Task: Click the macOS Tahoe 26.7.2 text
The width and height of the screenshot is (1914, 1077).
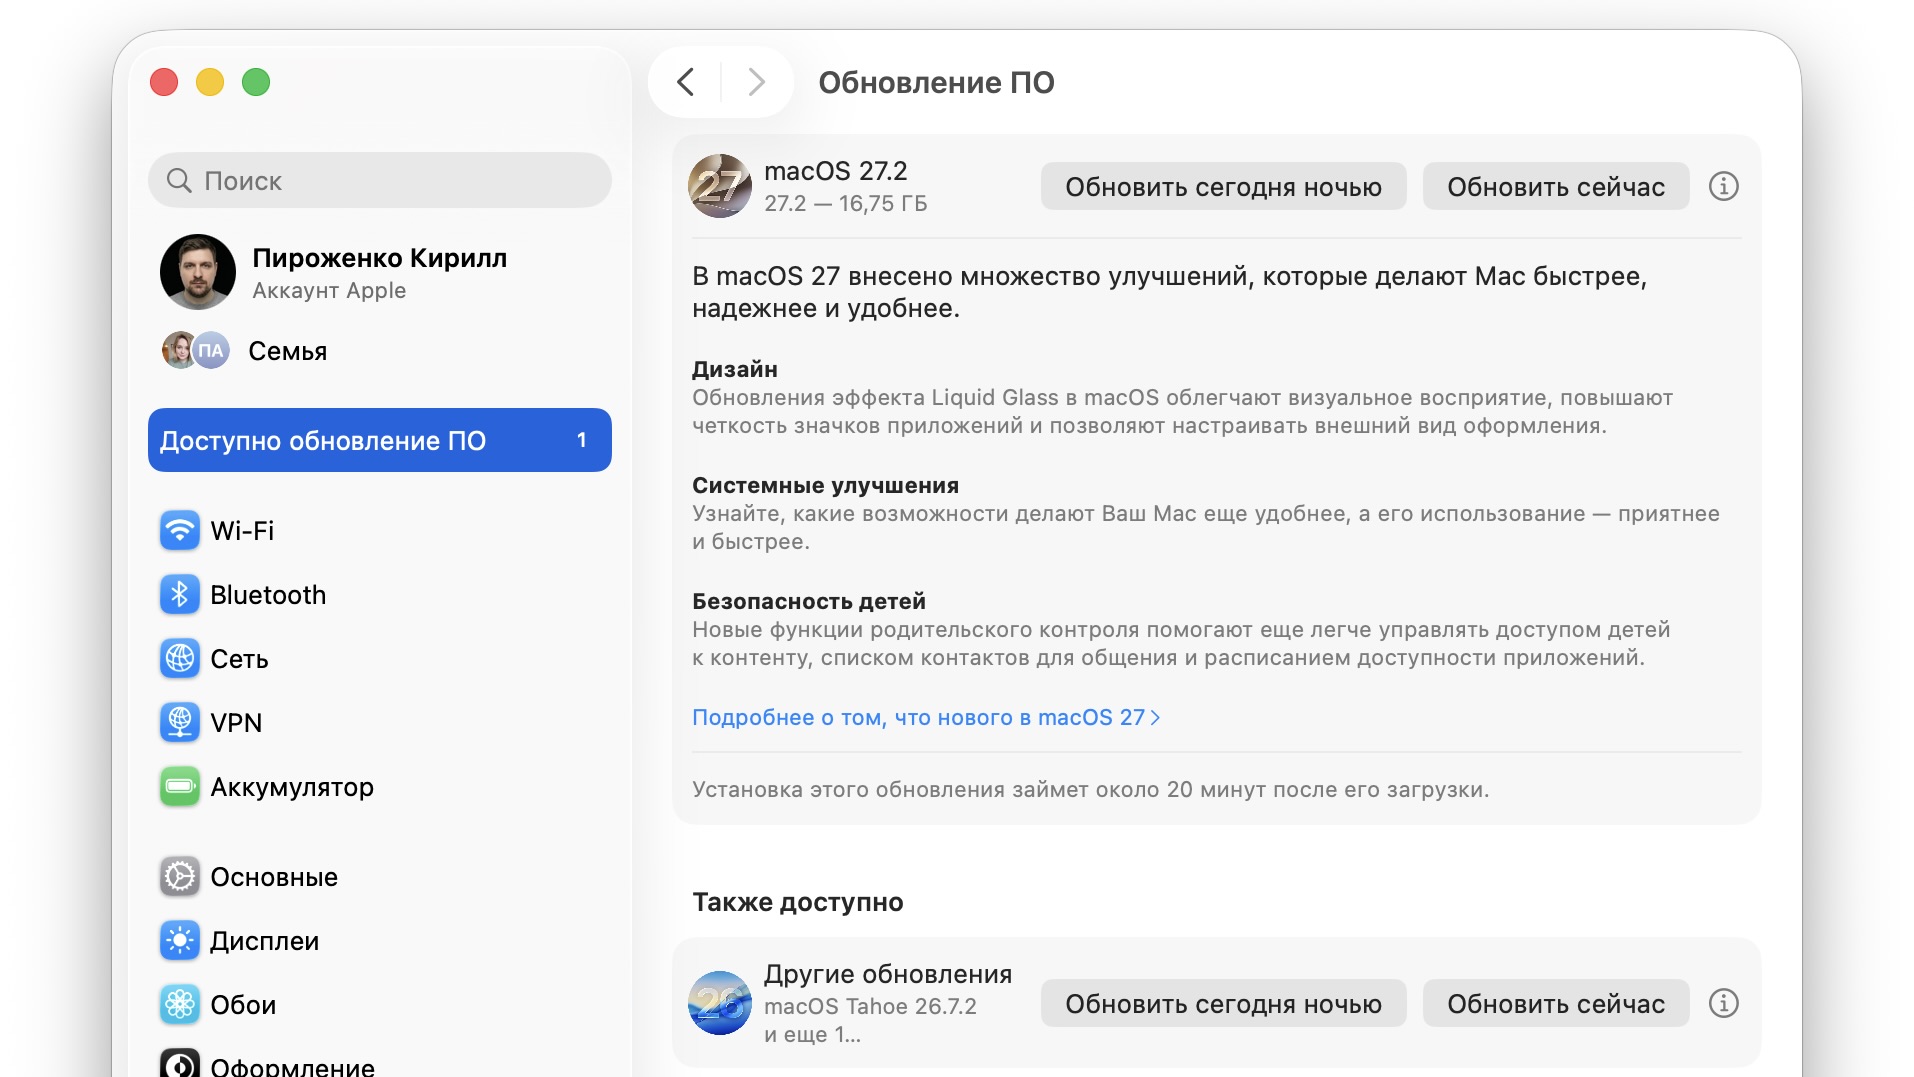Action: coord(870,1006)
